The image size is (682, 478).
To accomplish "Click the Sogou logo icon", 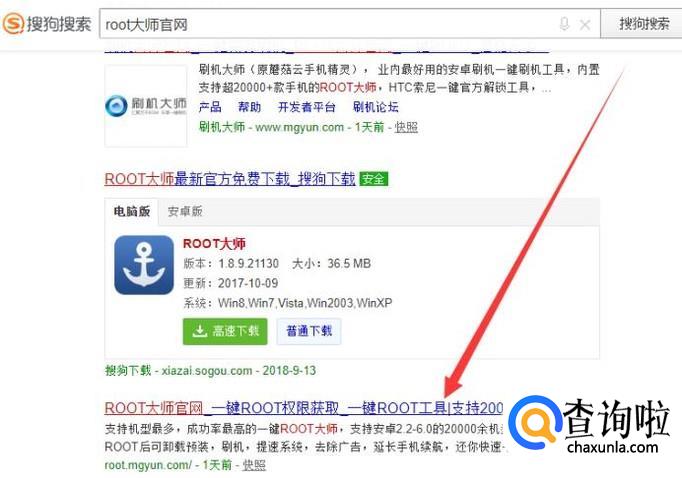I will pyautogui.click(x=13, y=23).
